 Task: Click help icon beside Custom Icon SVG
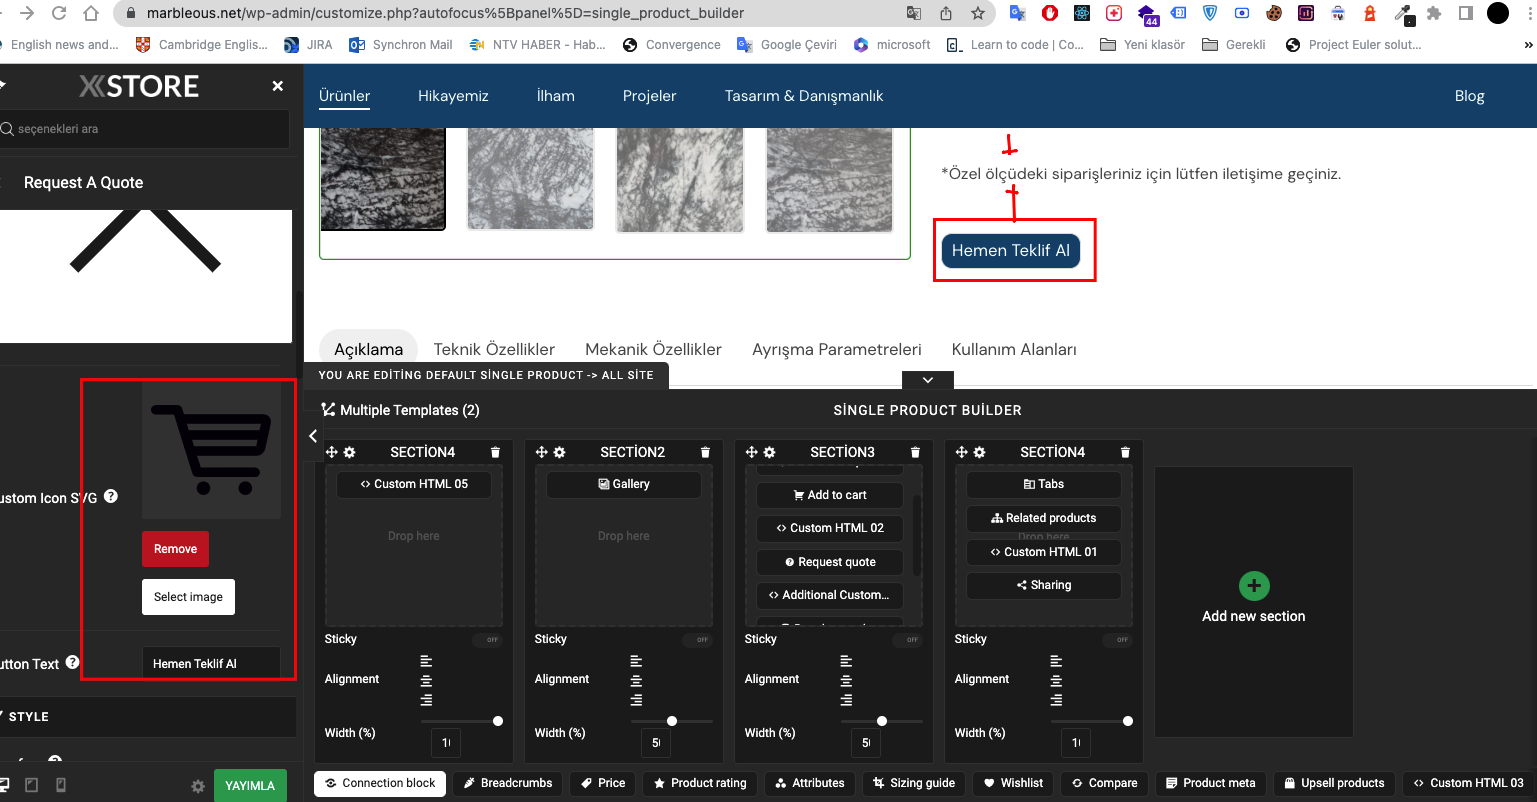point(111,496)
